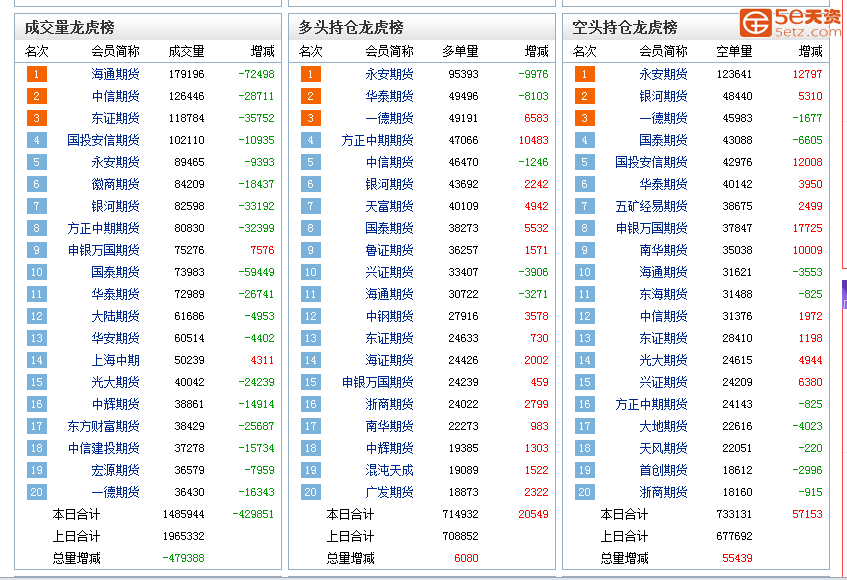
Task: Open the 首创期货 member link
Action: coord(663,470)
